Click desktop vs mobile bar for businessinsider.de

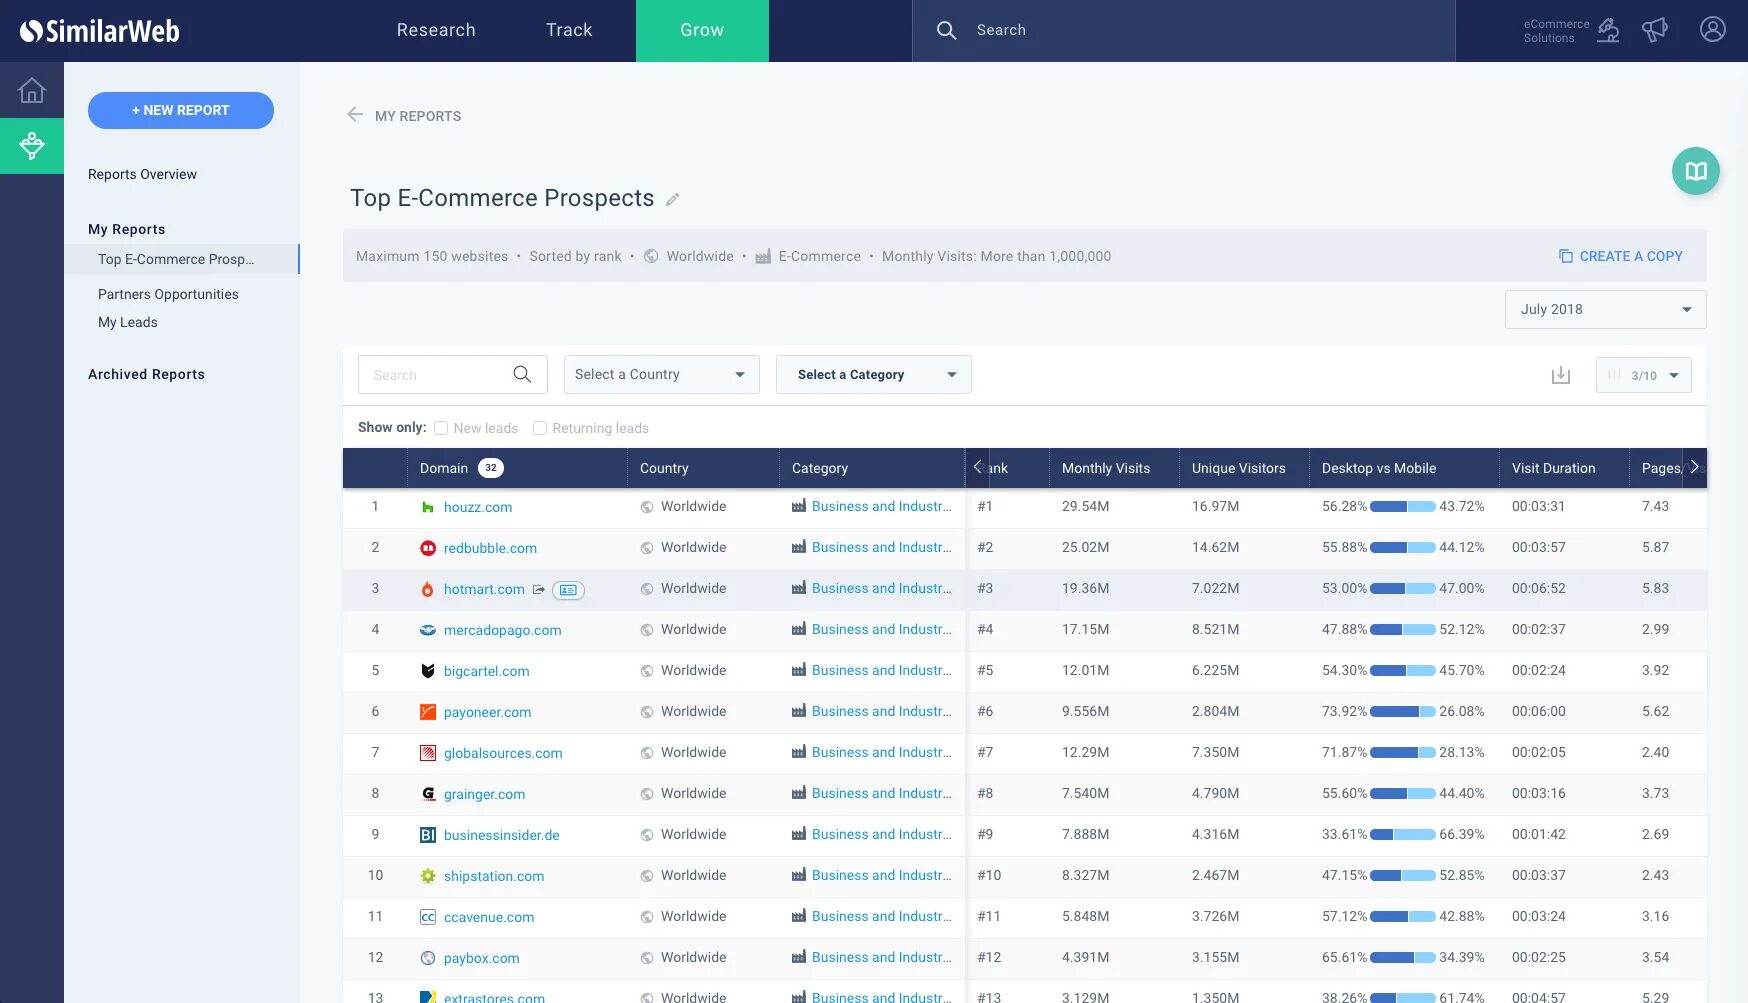[x=1403, y=835]
